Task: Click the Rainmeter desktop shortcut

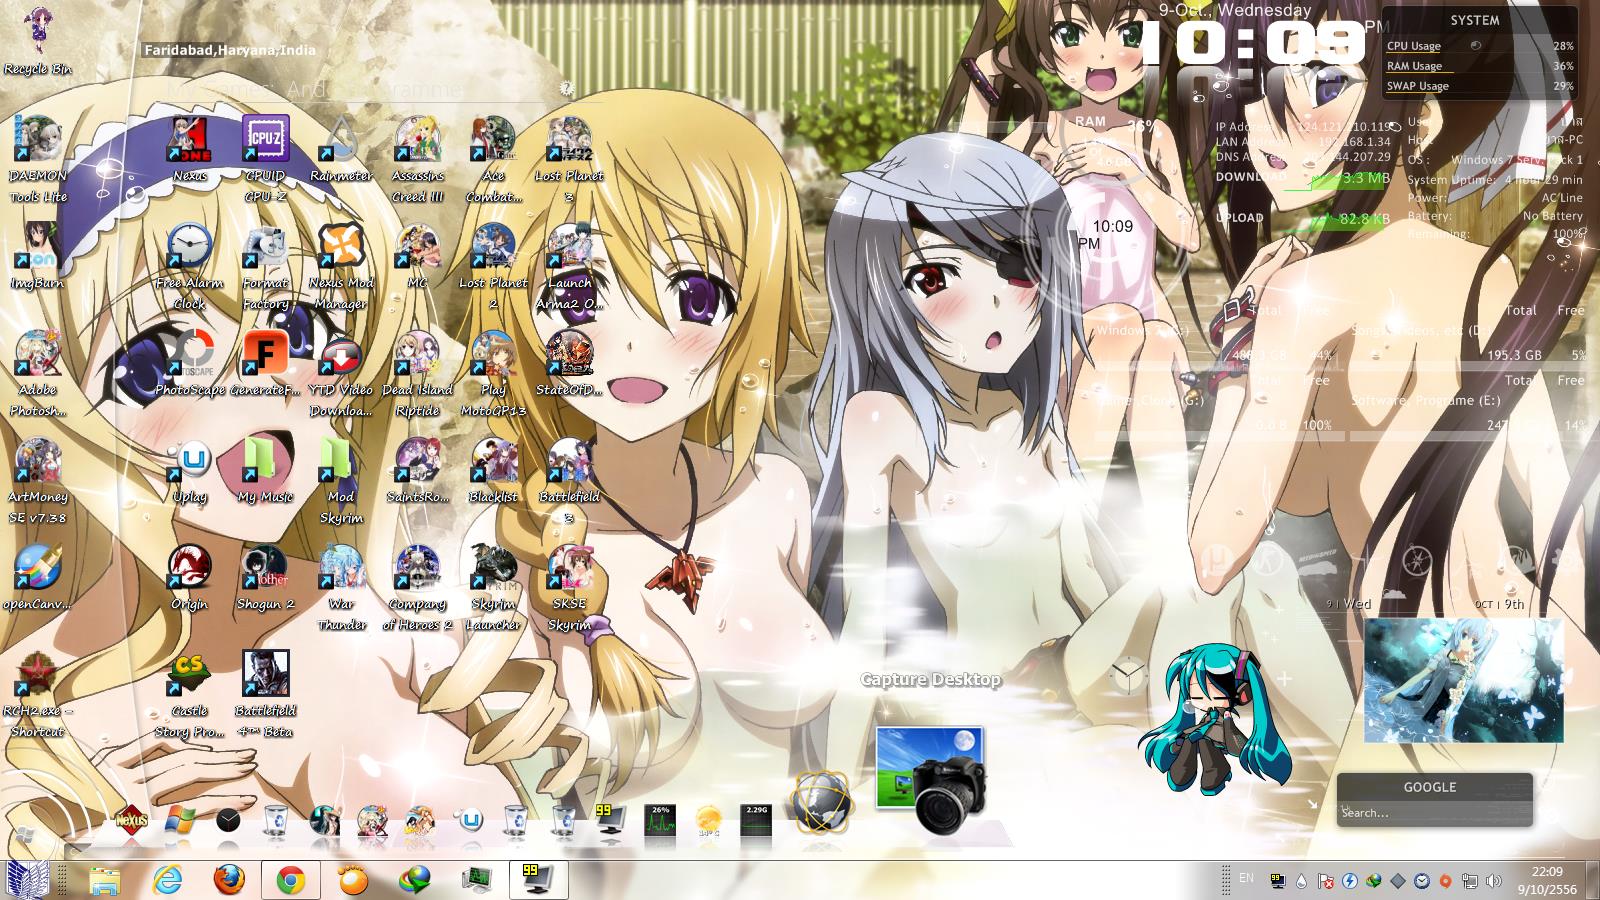Action: [x=341, y=150]
